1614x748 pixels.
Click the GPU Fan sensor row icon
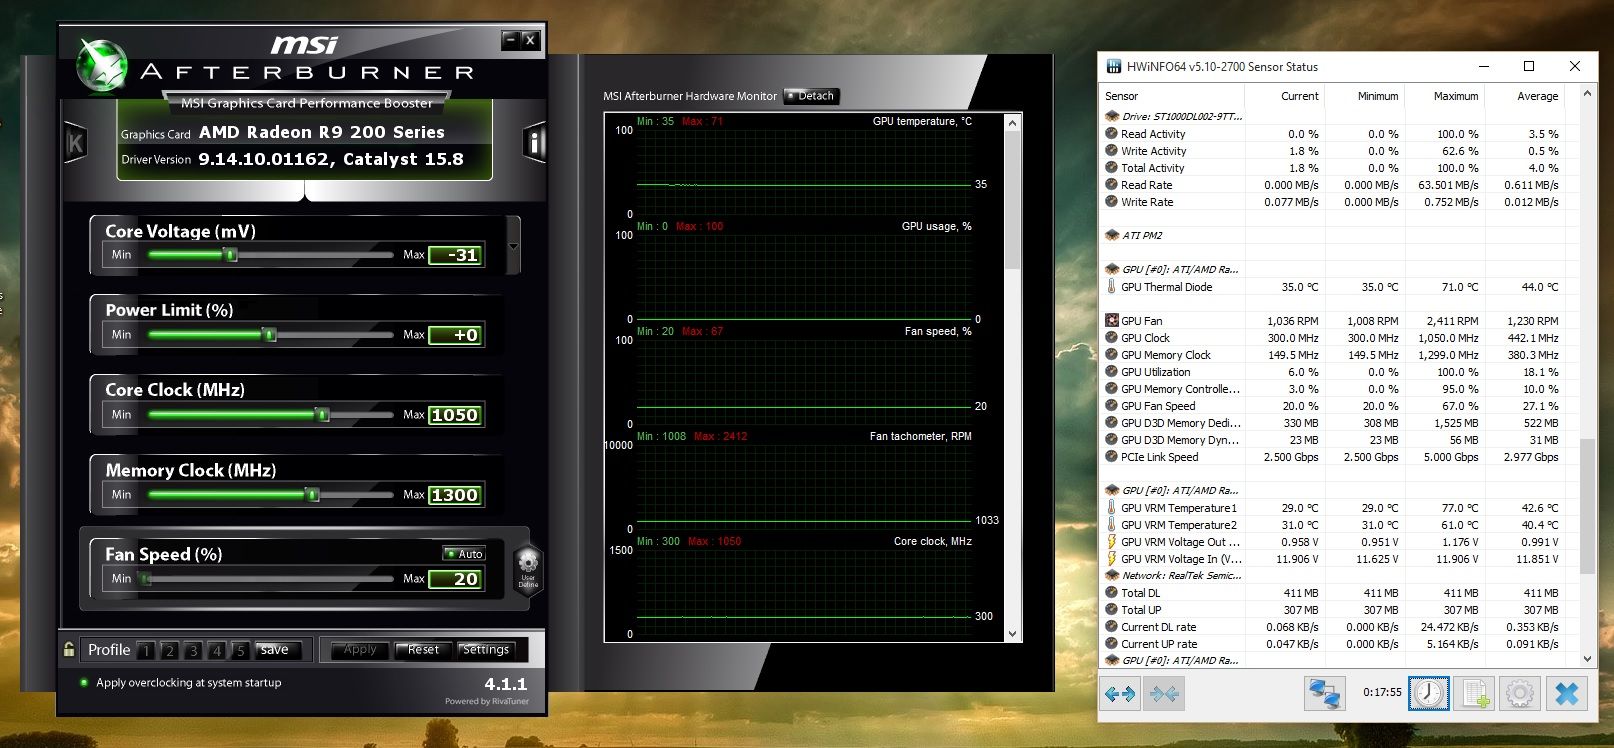pos(1111,321)
